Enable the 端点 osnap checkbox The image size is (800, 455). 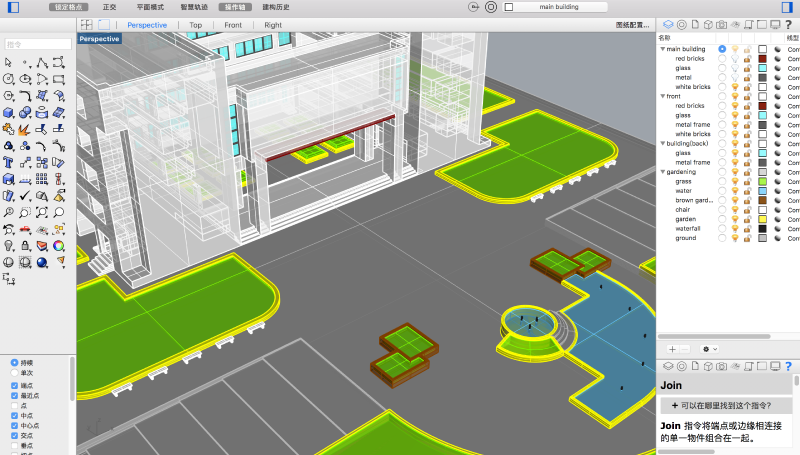14,385
